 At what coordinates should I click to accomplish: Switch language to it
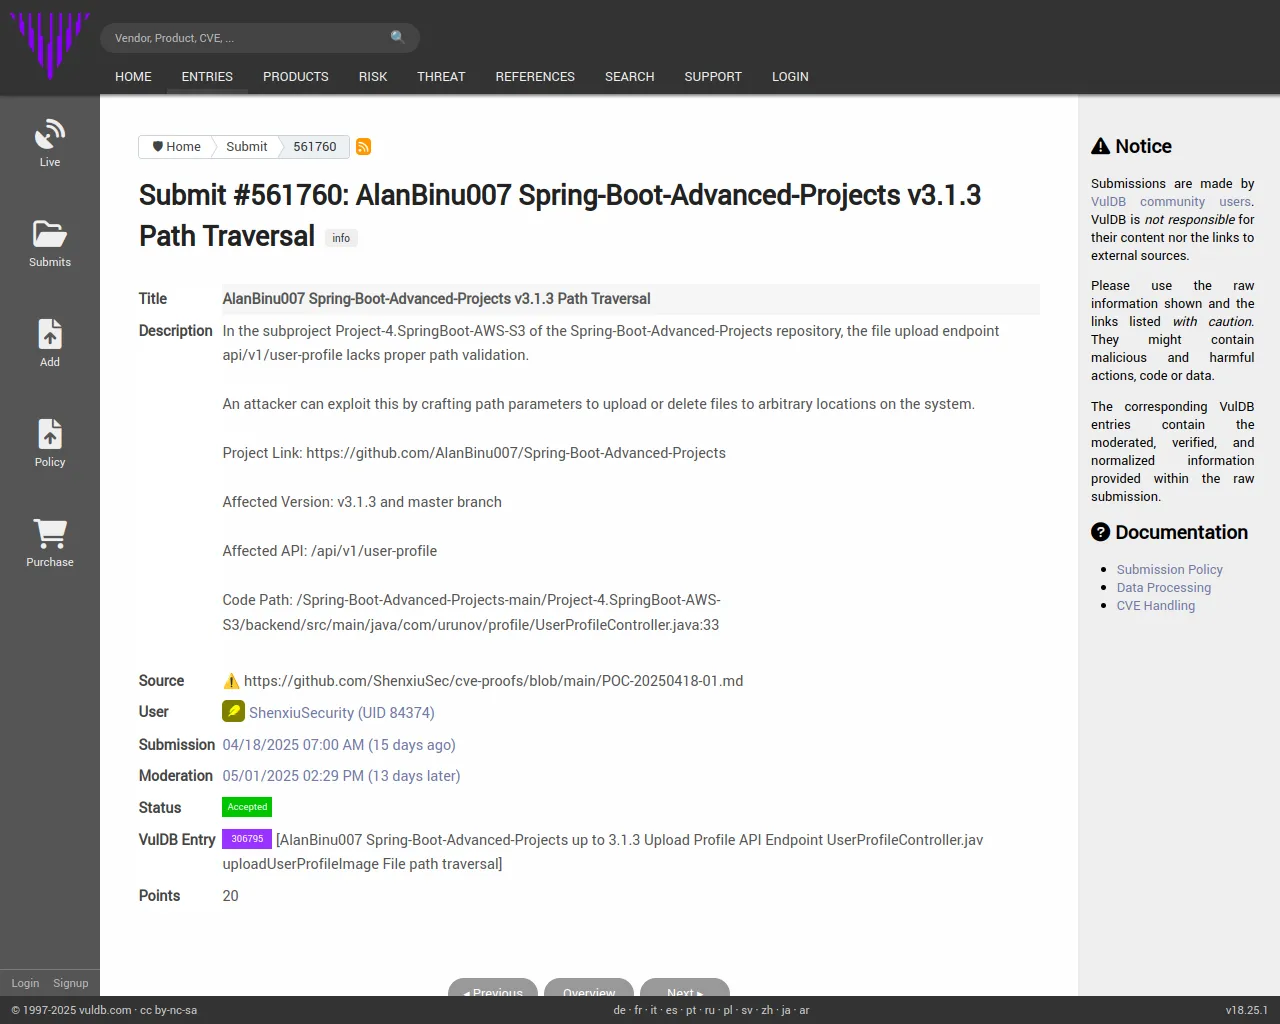point(654,1010)
